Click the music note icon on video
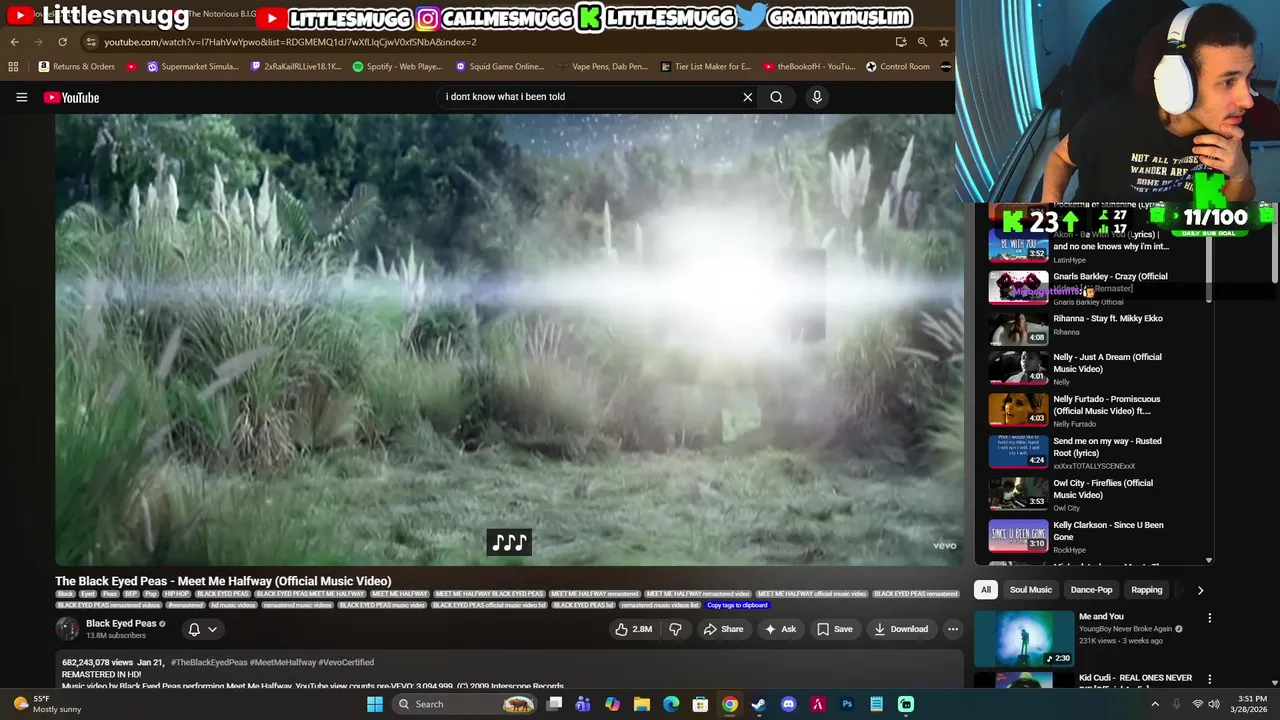 (x=509, y=542)
